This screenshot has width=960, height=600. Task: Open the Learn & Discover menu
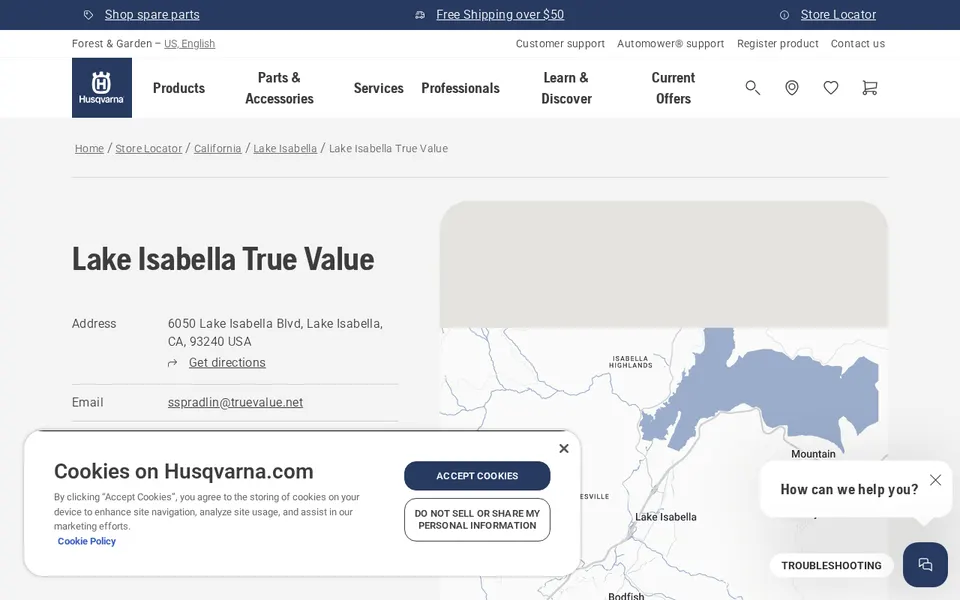coord(566,88)
